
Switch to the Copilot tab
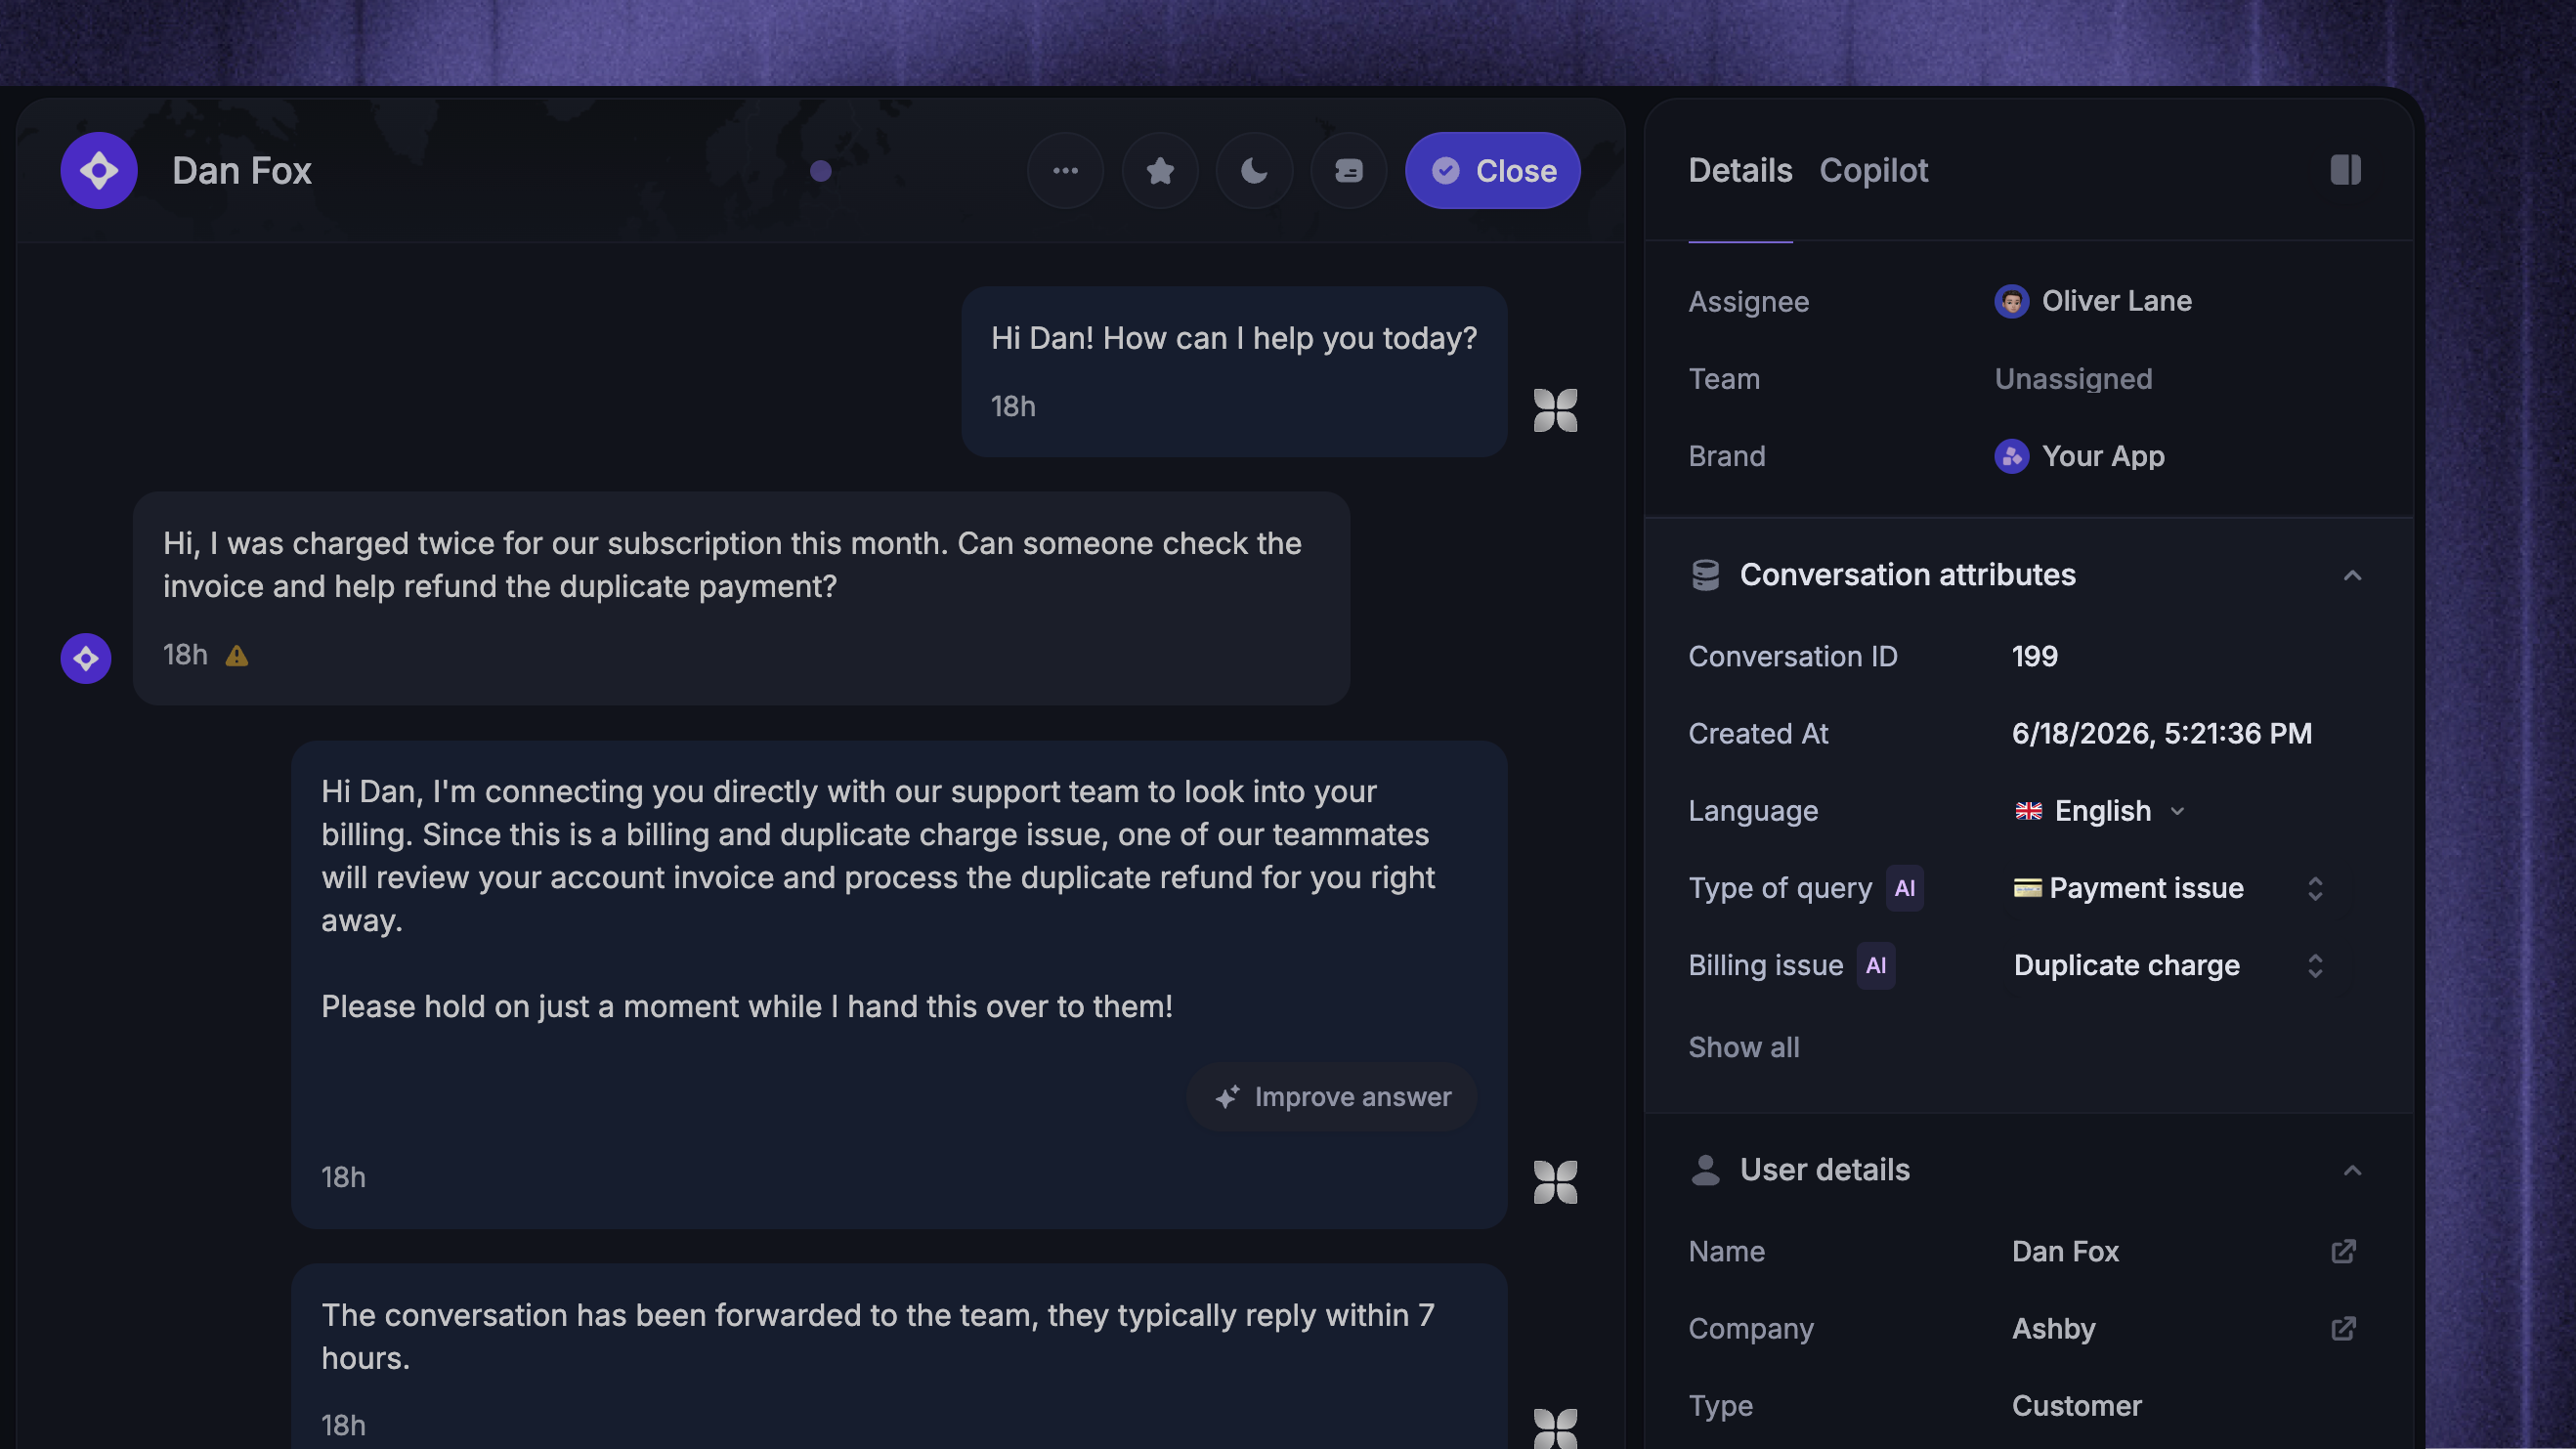pyautogui.click(x=1873, y=170)
